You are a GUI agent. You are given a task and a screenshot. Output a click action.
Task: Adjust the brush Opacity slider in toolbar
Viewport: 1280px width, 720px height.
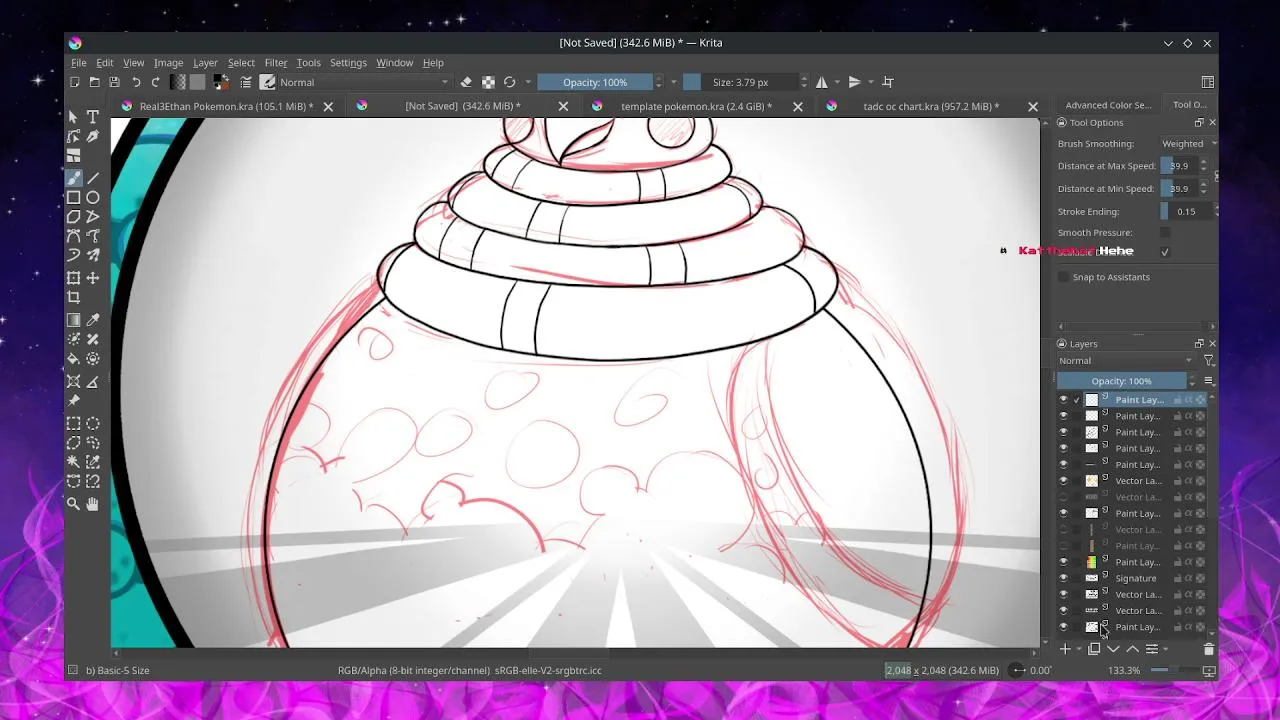pyautogui.click(x=595, y=82)
